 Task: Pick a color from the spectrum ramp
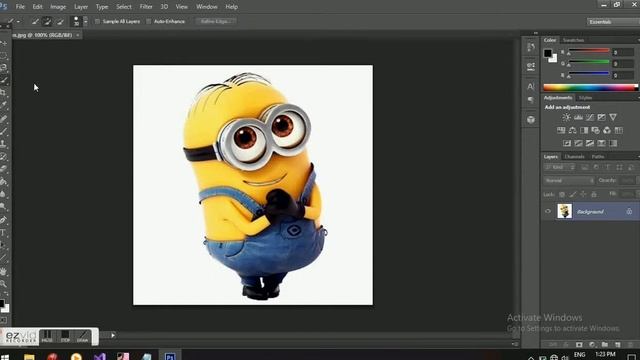click(x=590, y=87)
